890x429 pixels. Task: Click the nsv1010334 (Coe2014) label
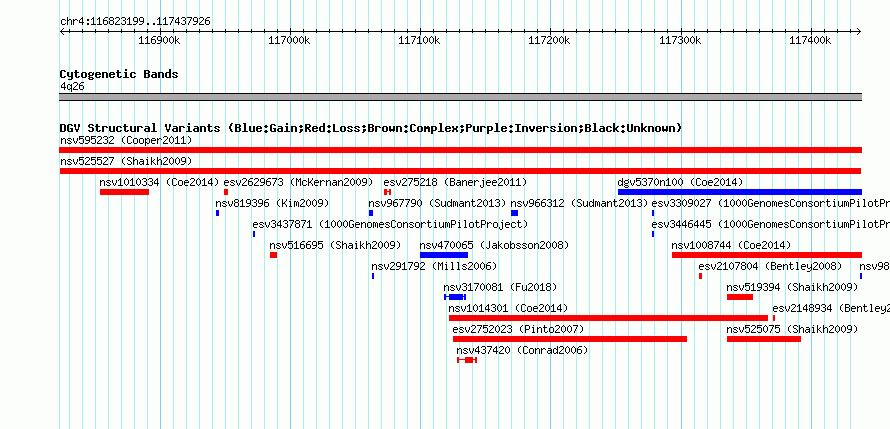[159, 182]
